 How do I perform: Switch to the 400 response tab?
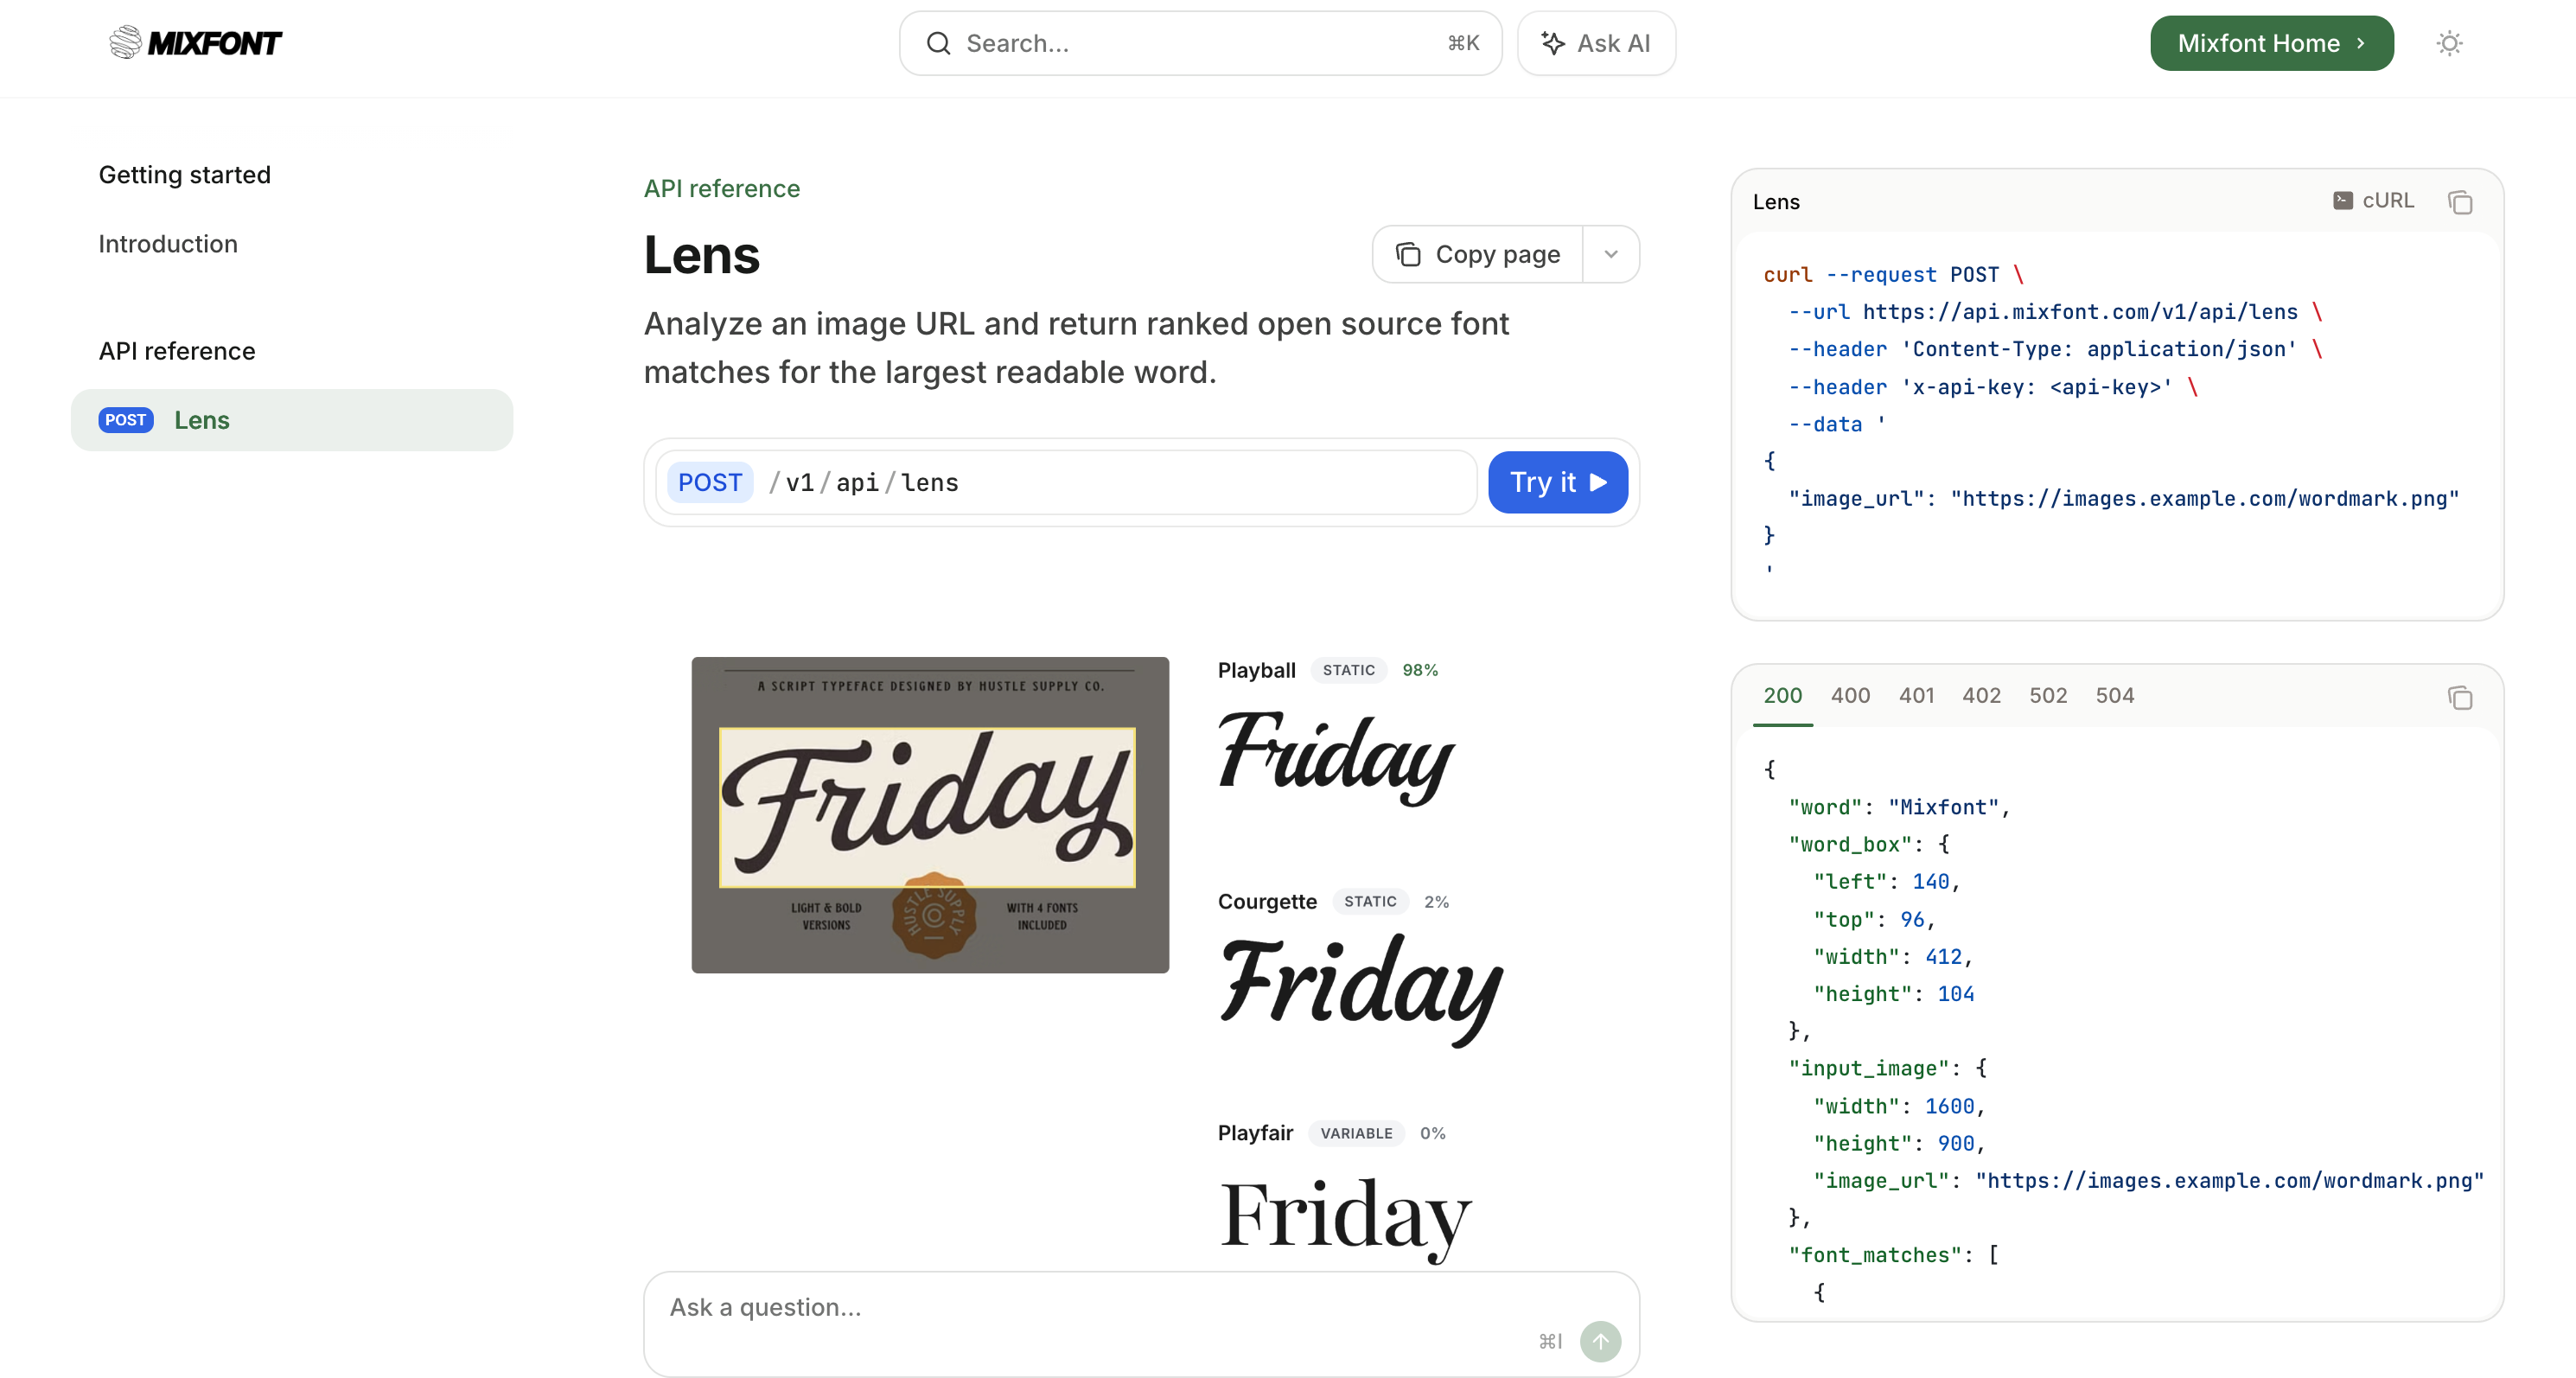point(1849,695)
